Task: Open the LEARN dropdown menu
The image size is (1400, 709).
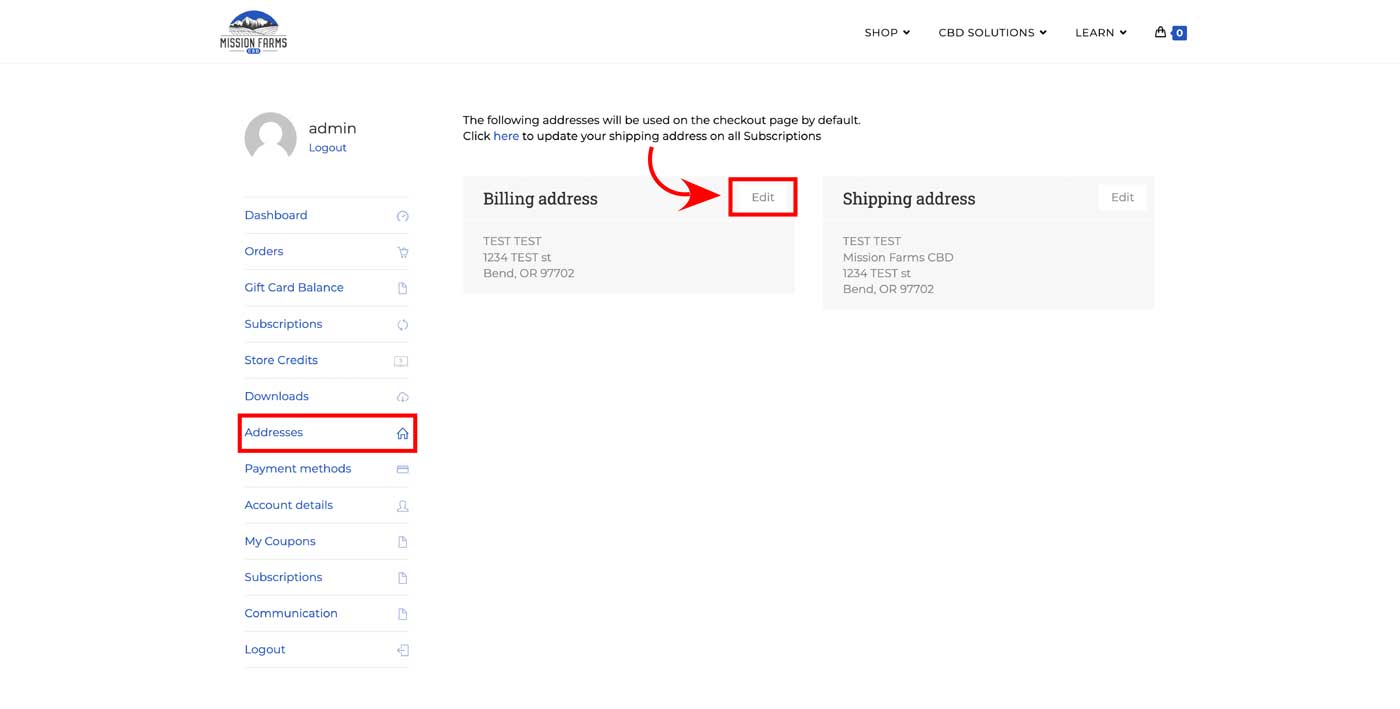Action: tap(1100, 33)
